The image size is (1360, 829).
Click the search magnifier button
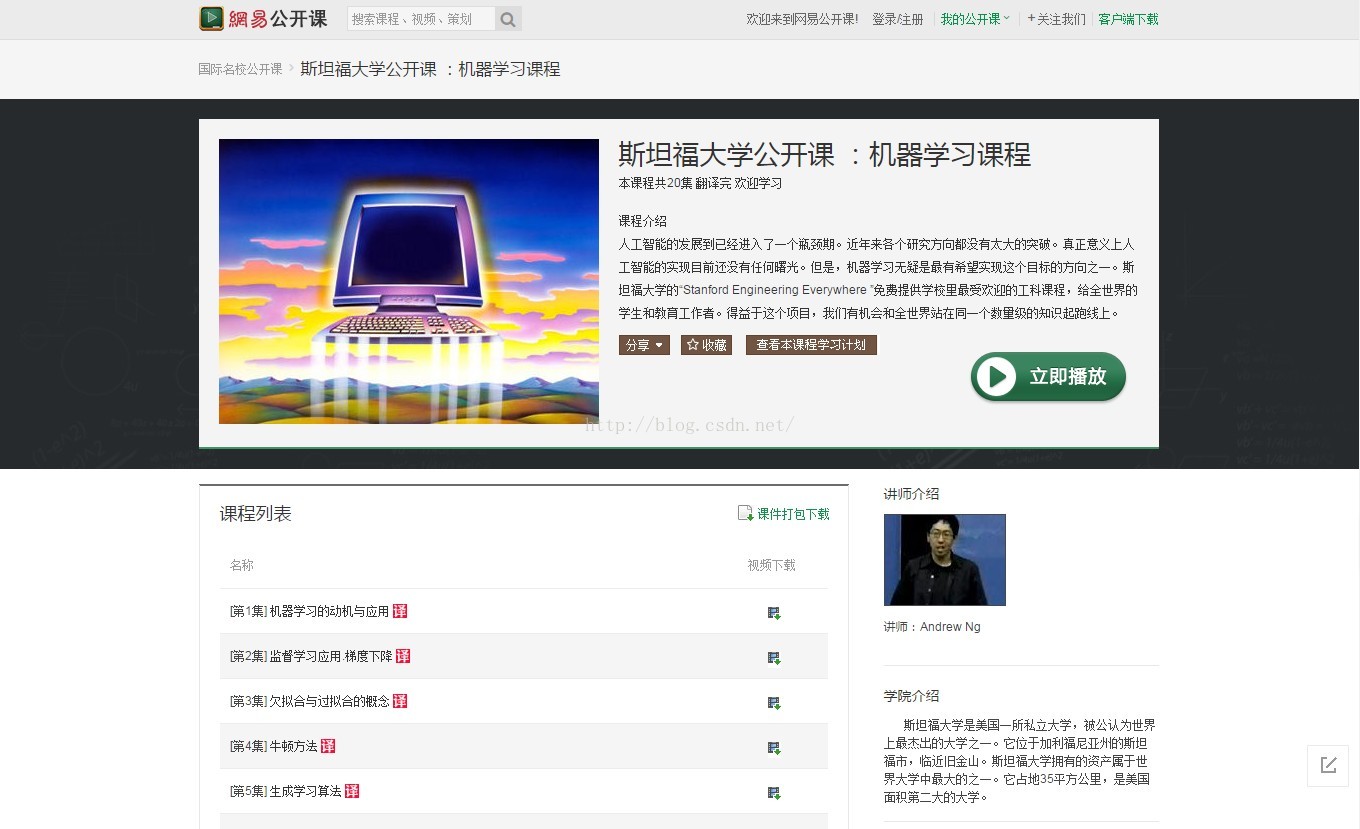pyautogui.click(x=508, y=19)
